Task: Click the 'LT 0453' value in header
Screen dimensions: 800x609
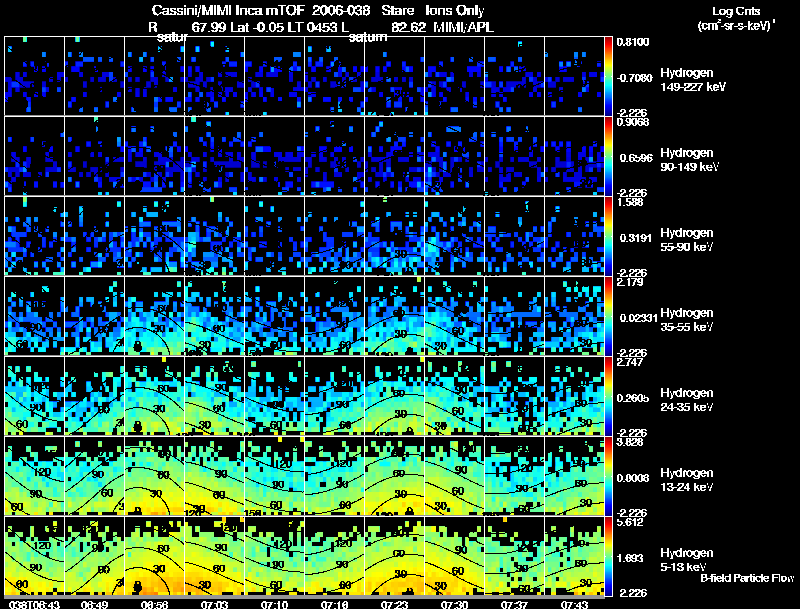Action: tap(312, 27)
